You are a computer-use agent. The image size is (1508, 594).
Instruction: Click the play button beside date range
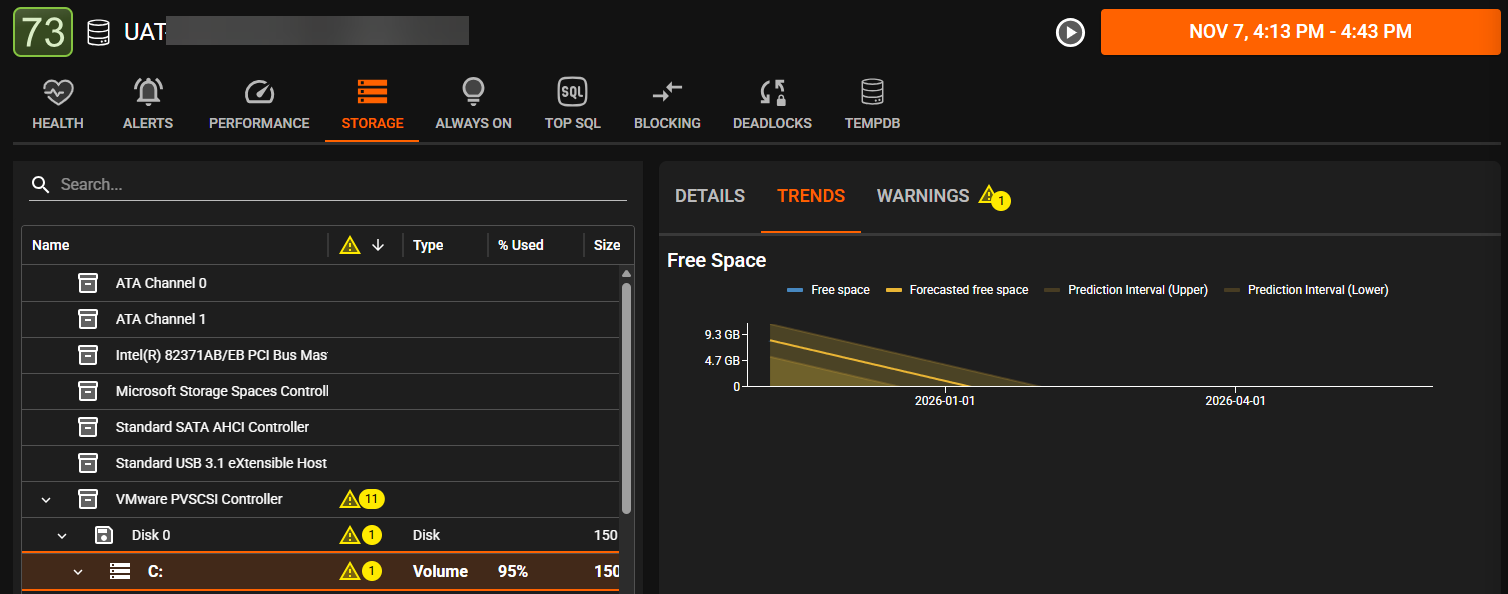click(1070, 33)
